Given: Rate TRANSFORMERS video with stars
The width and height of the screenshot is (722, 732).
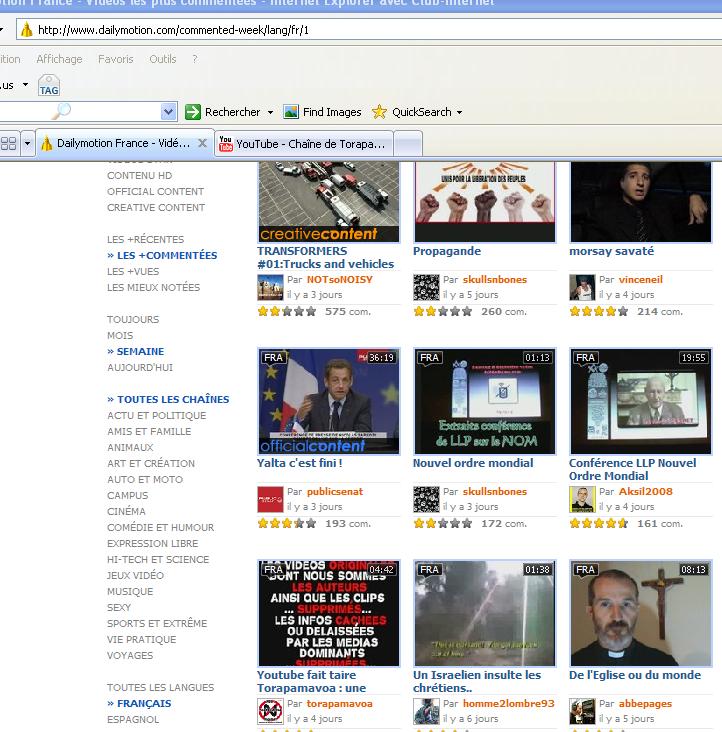Looking at the screenshot, I should click(287, 311).
